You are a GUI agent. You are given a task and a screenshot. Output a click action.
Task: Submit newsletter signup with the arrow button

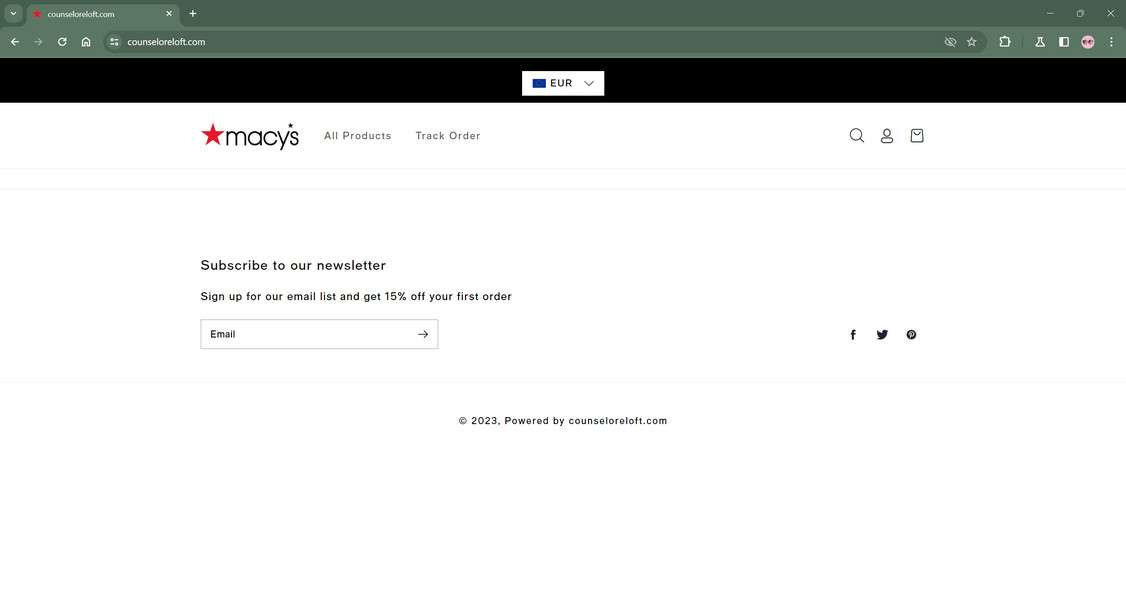click(422, 334)
